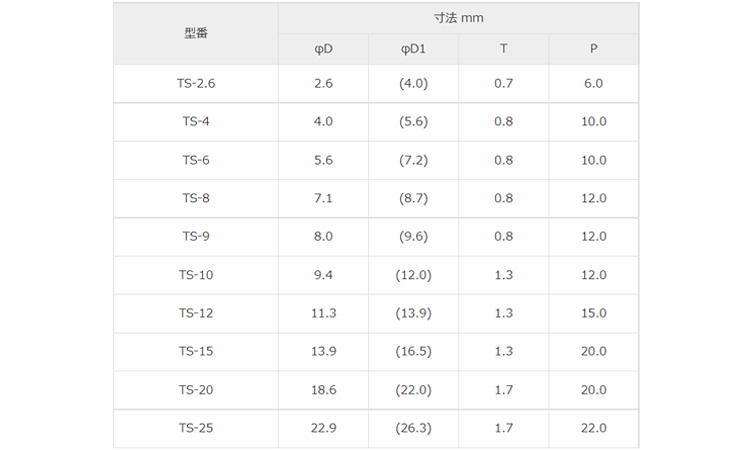Select the TS-20 model cell
The width and height of the screenshot is (750, 450).
pyautogui.click(x=196, y=390)
